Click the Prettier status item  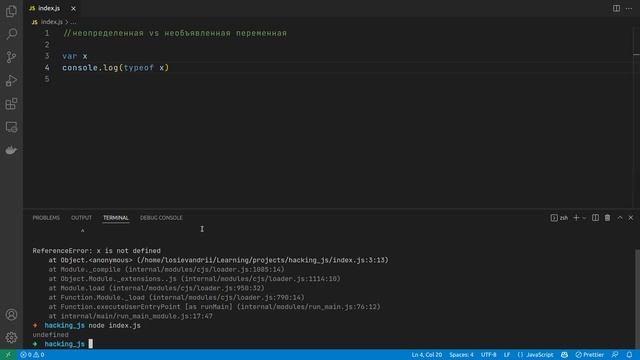pyautogui.click(x=589, y=355)
